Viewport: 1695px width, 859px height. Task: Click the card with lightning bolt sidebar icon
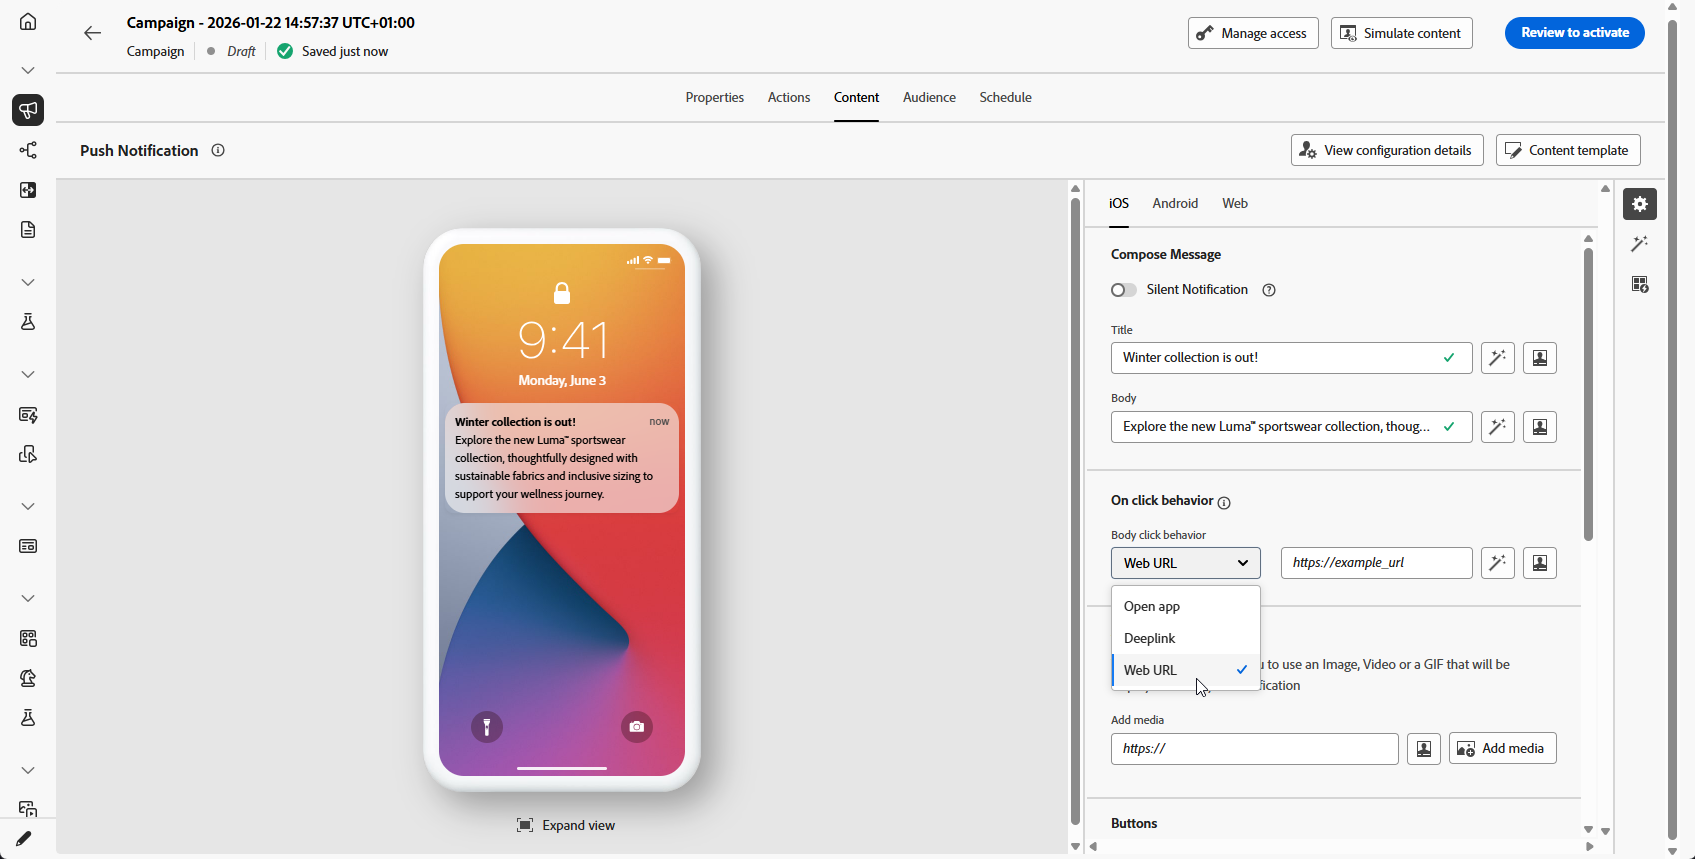click(28, 414)
